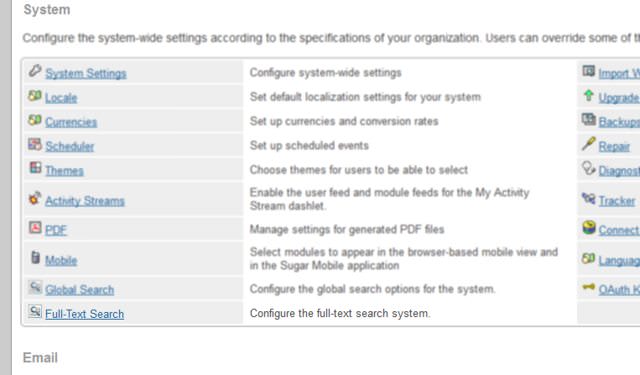This screenshot has width=640, height=375.
Task: Click 'Choose themes for users' description text
Action: [x=359, y=170]
